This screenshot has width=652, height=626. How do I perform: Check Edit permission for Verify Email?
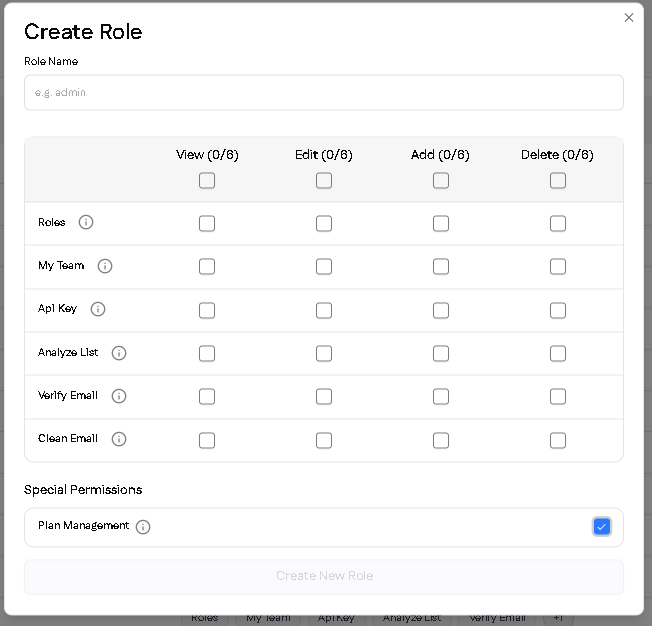click(x=324, y=397)
